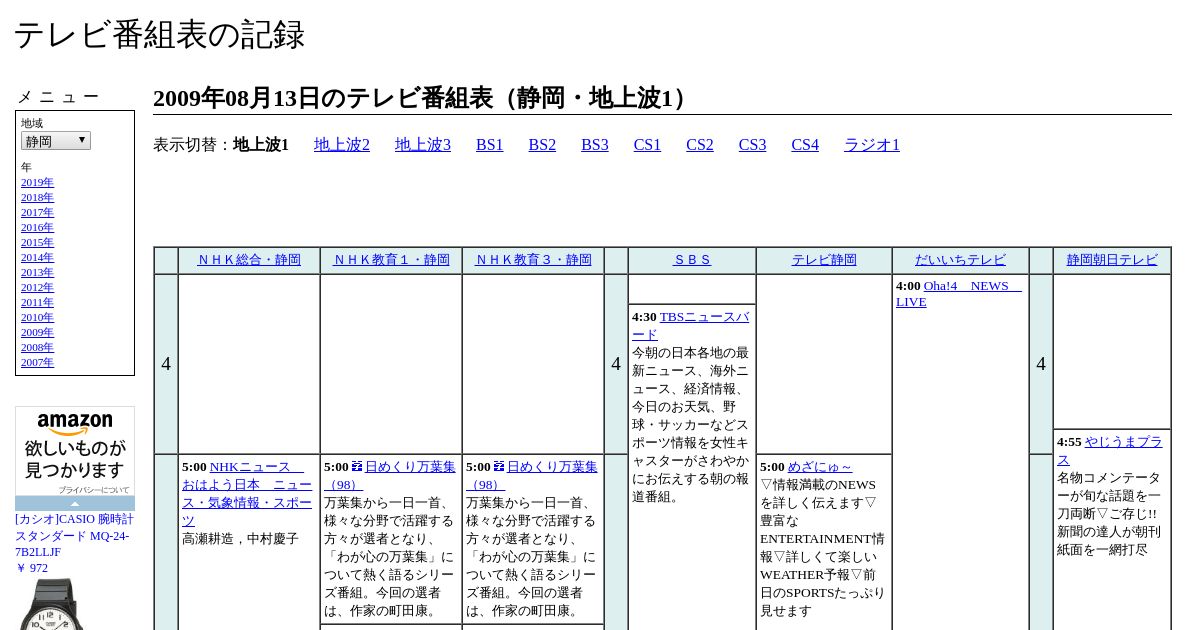Open the TBSニュースバード program link
Screen dimensions: 1200x630
click(x=690, y=326)
